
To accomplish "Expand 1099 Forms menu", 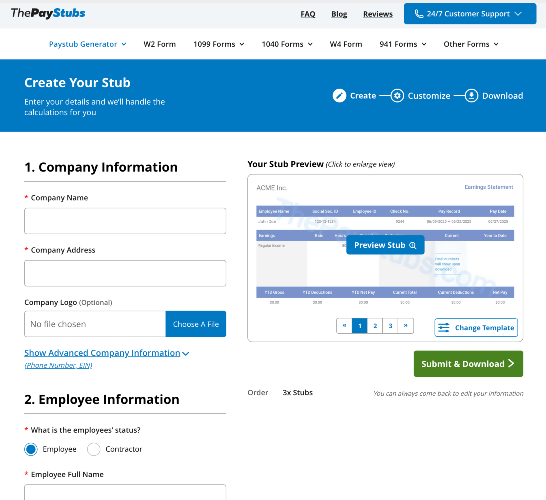I will point(219,44).
